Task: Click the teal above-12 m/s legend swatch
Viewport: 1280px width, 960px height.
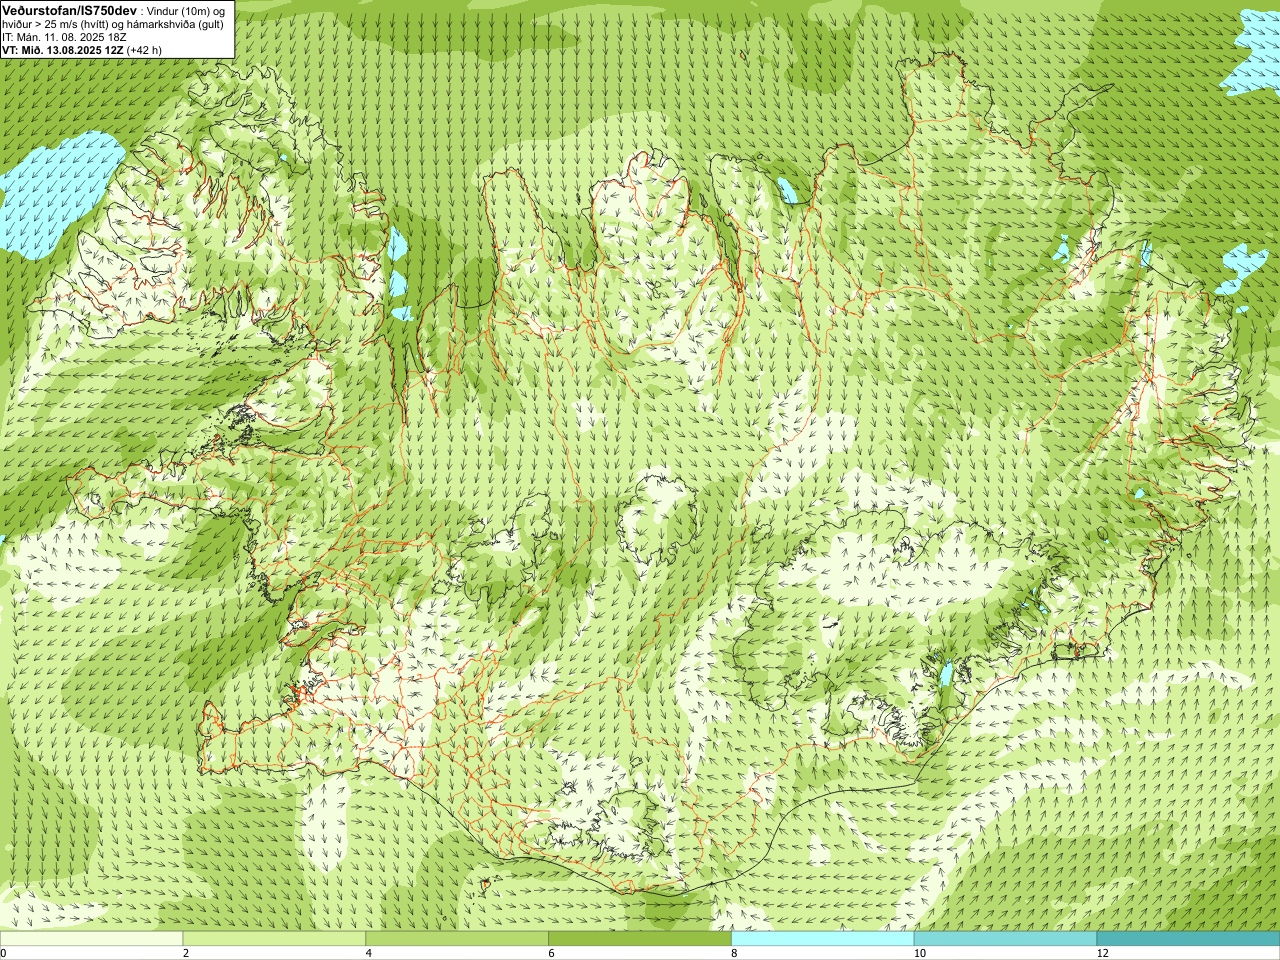Action: click(1188, 939)
